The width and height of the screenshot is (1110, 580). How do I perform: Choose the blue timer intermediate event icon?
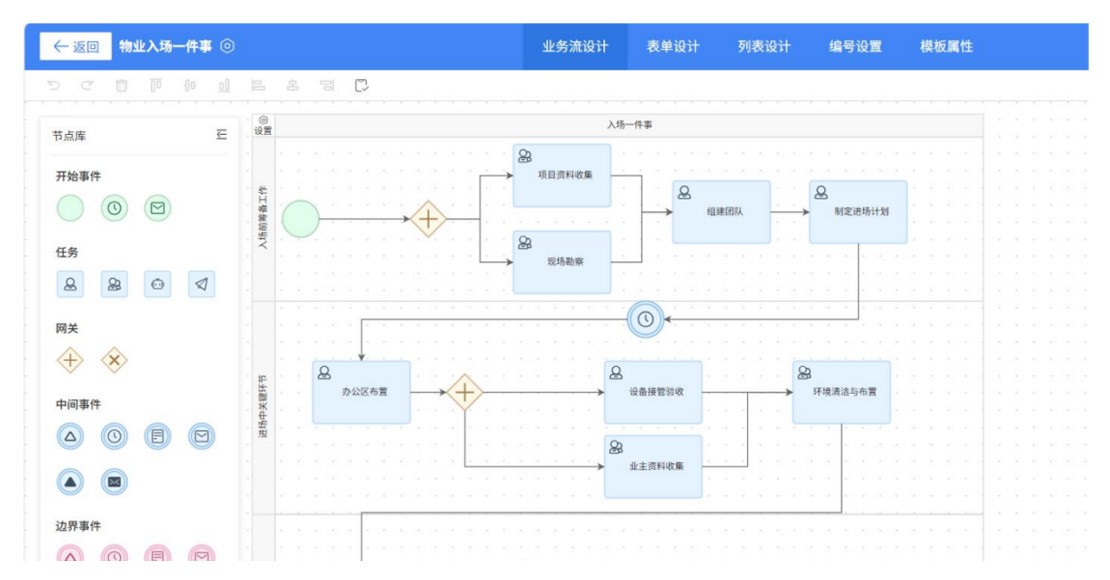pyautogui.click(x=115, y=436)
